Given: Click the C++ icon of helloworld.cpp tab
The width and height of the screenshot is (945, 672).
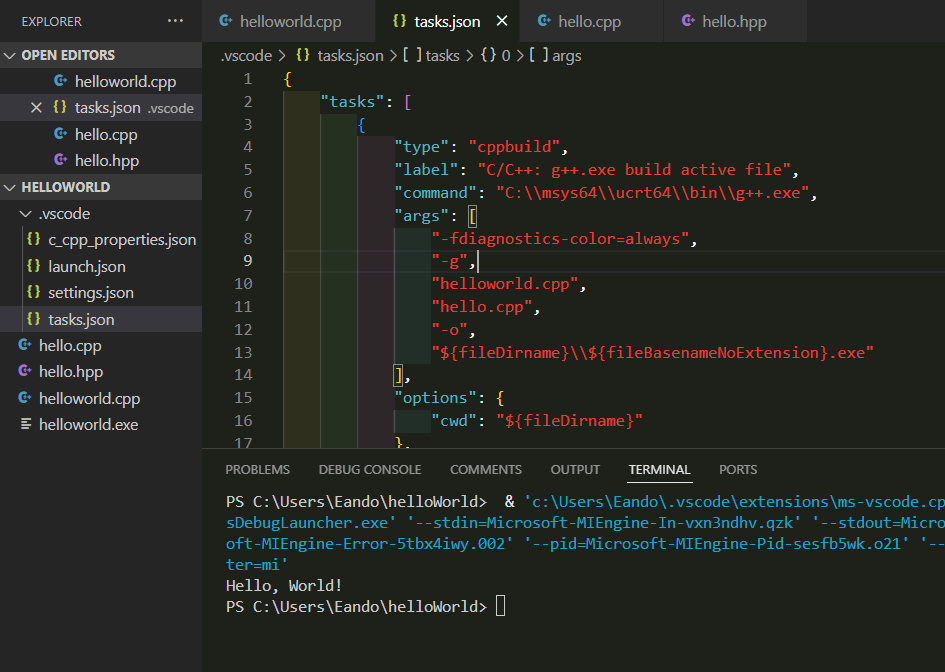Looking at the screenshot, I should 226,21.
